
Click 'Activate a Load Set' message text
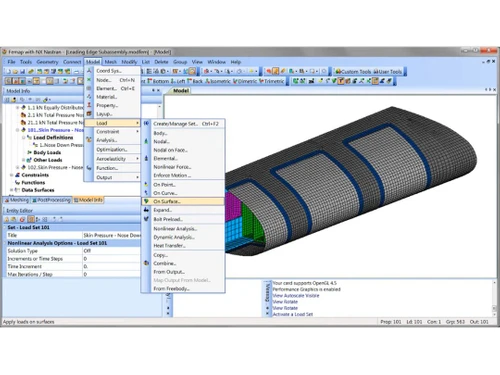(x=293, y=314)
